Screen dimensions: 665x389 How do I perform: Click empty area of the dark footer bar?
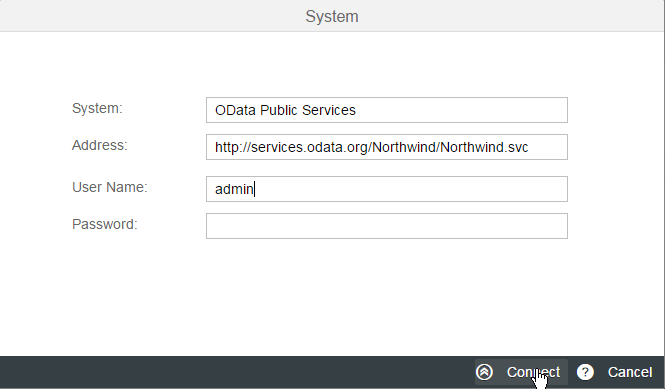[233, 372]
